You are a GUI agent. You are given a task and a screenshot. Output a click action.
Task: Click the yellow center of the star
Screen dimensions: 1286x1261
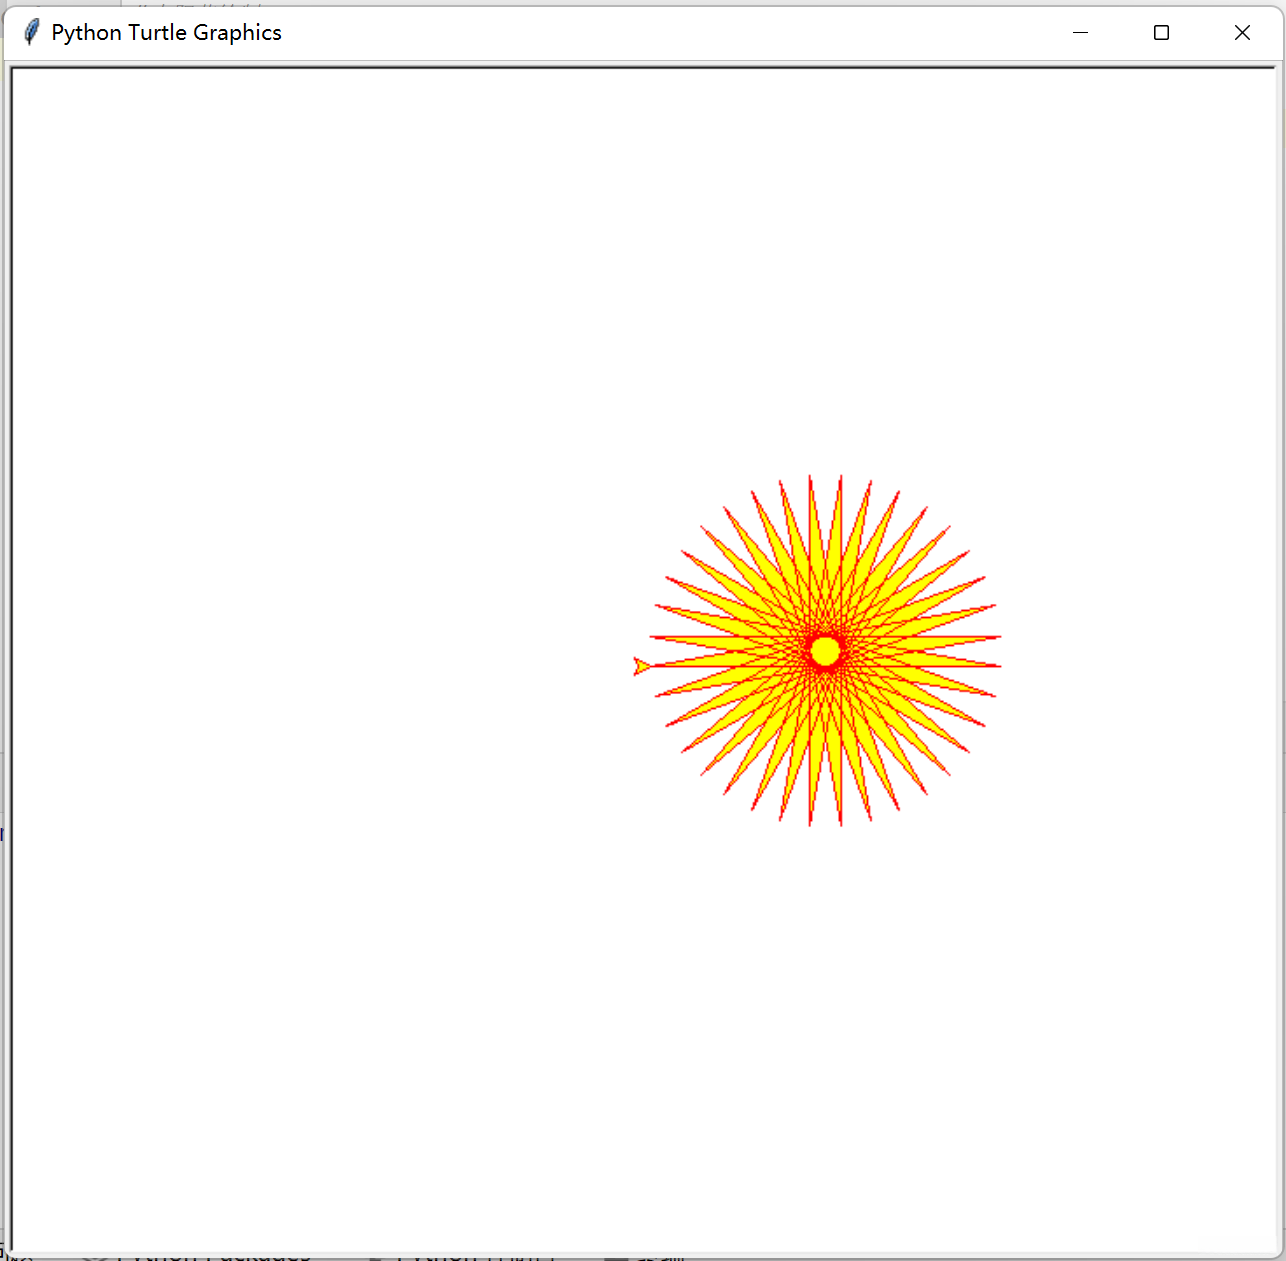coord(825,651)
